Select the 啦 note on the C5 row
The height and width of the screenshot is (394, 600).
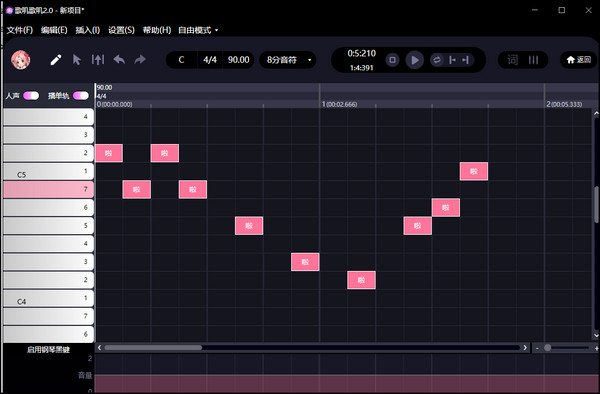(474, 171)
